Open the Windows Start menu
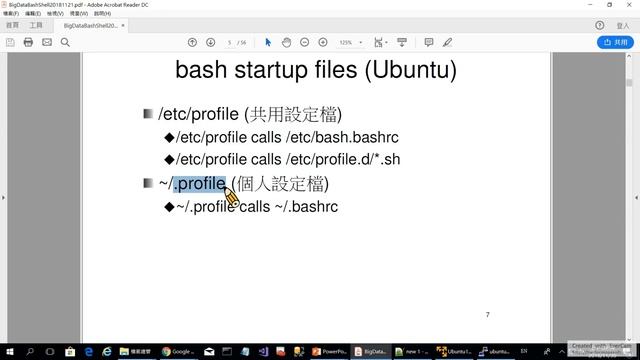Image resolution: width=640 pixels, height=360 pixels. [10, 351]
